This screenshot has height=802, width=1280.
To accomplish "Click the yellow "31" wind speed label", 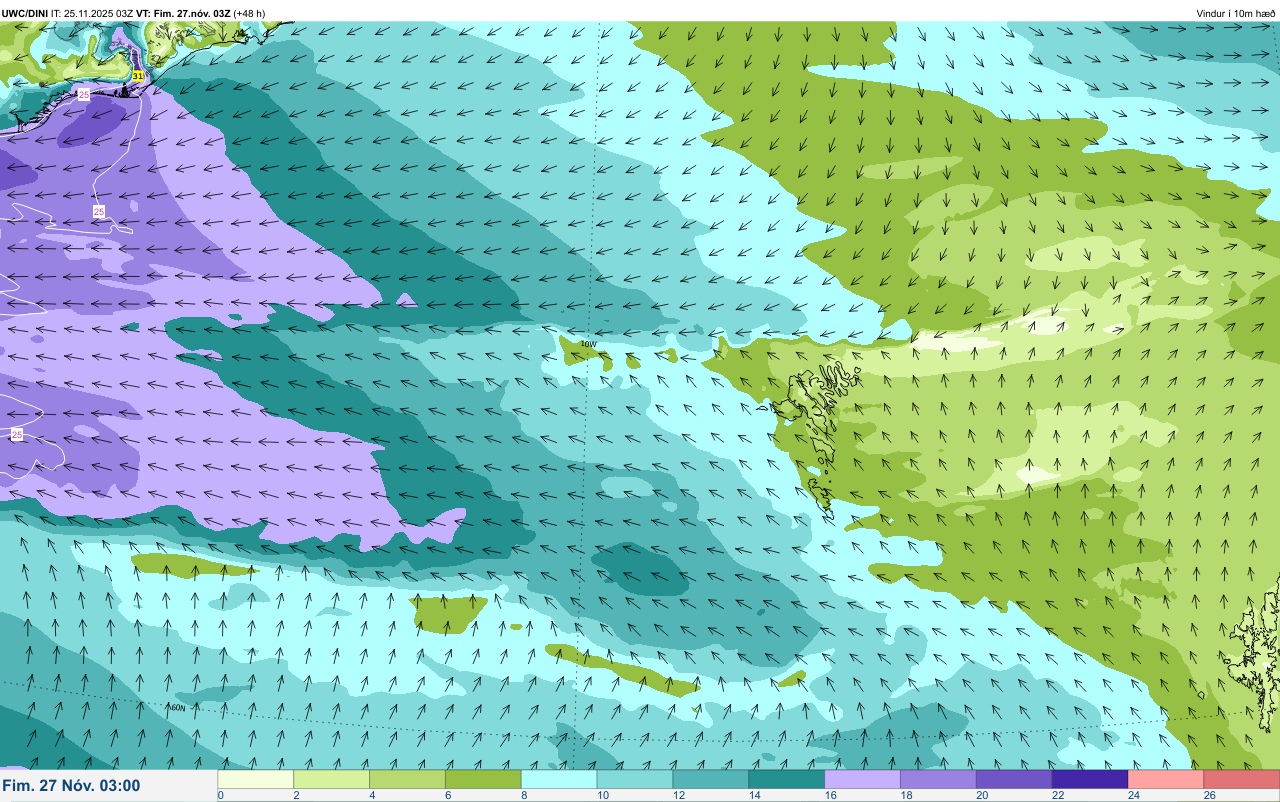I will [138, 76].
